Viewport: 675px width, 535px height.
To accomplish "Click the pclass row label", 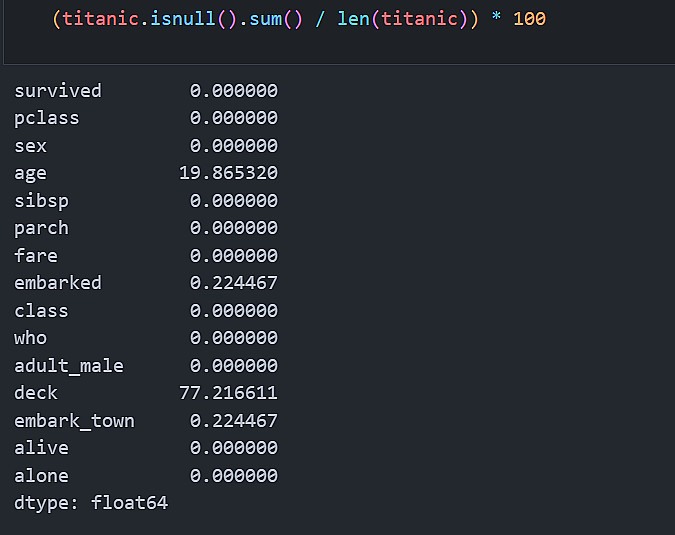I will (47, 118).
